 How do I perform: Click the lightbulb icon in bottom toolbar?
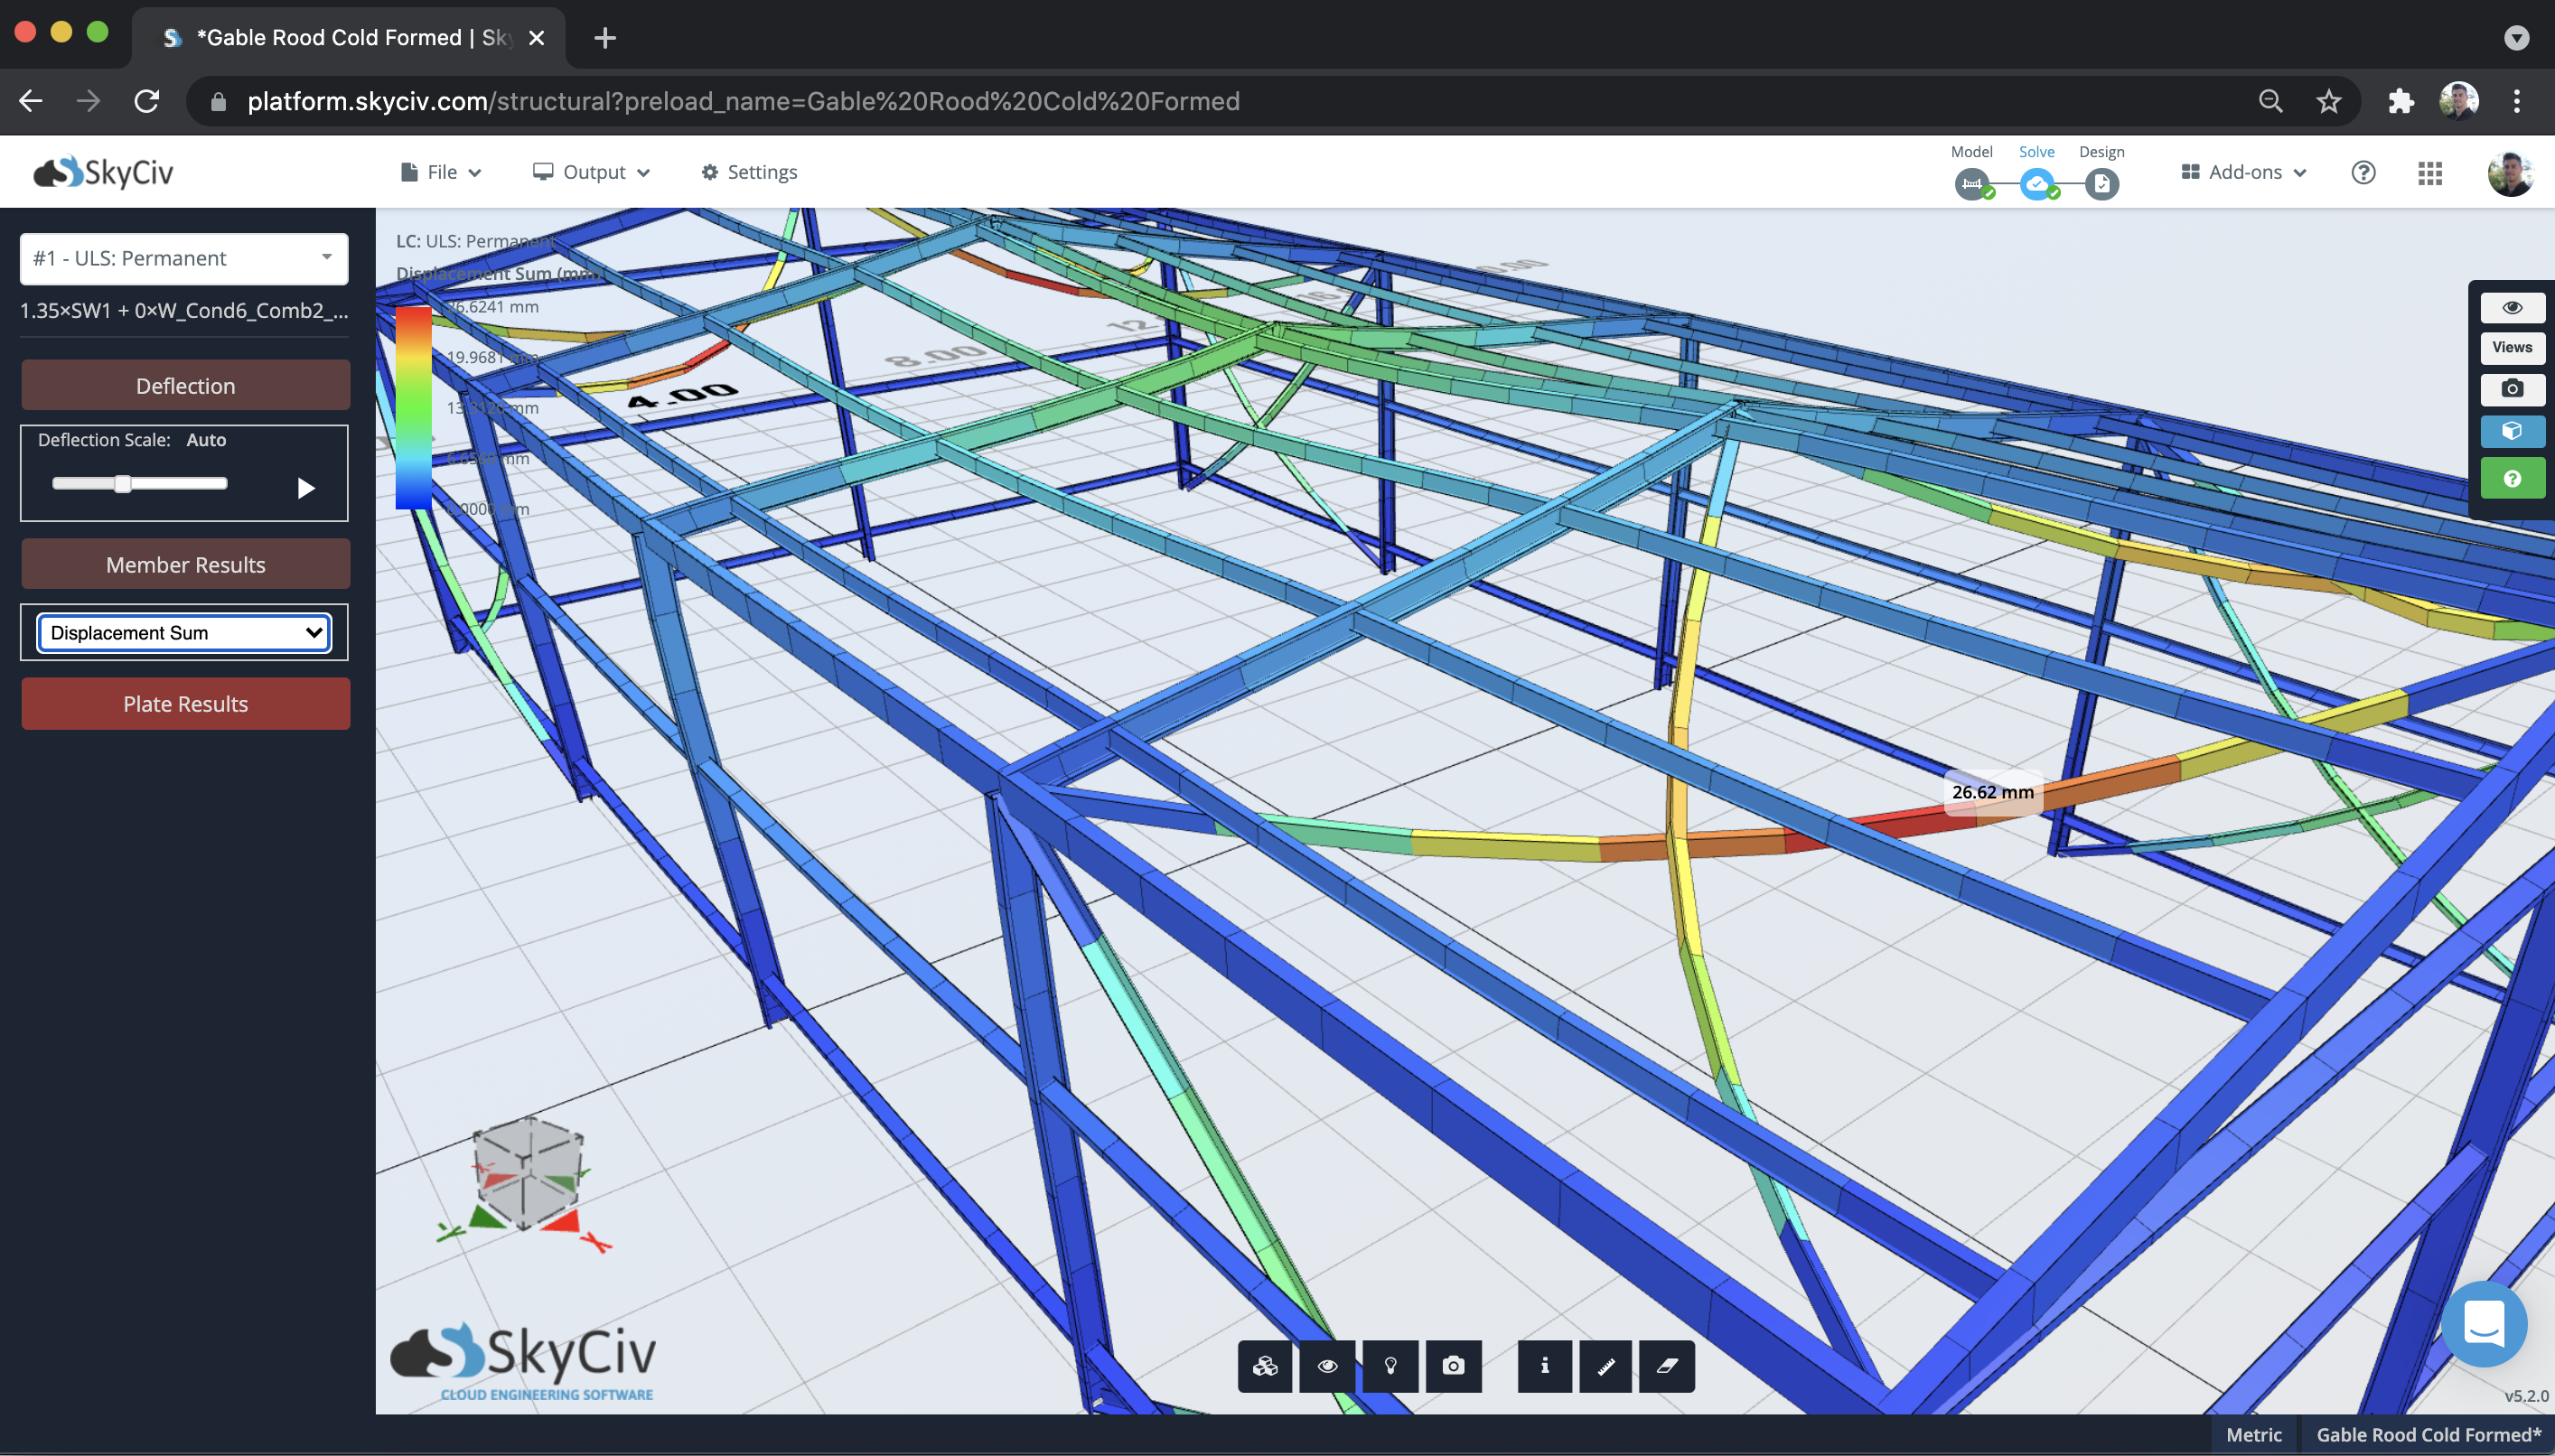pyautogui.click(x=1390, y=1366)
